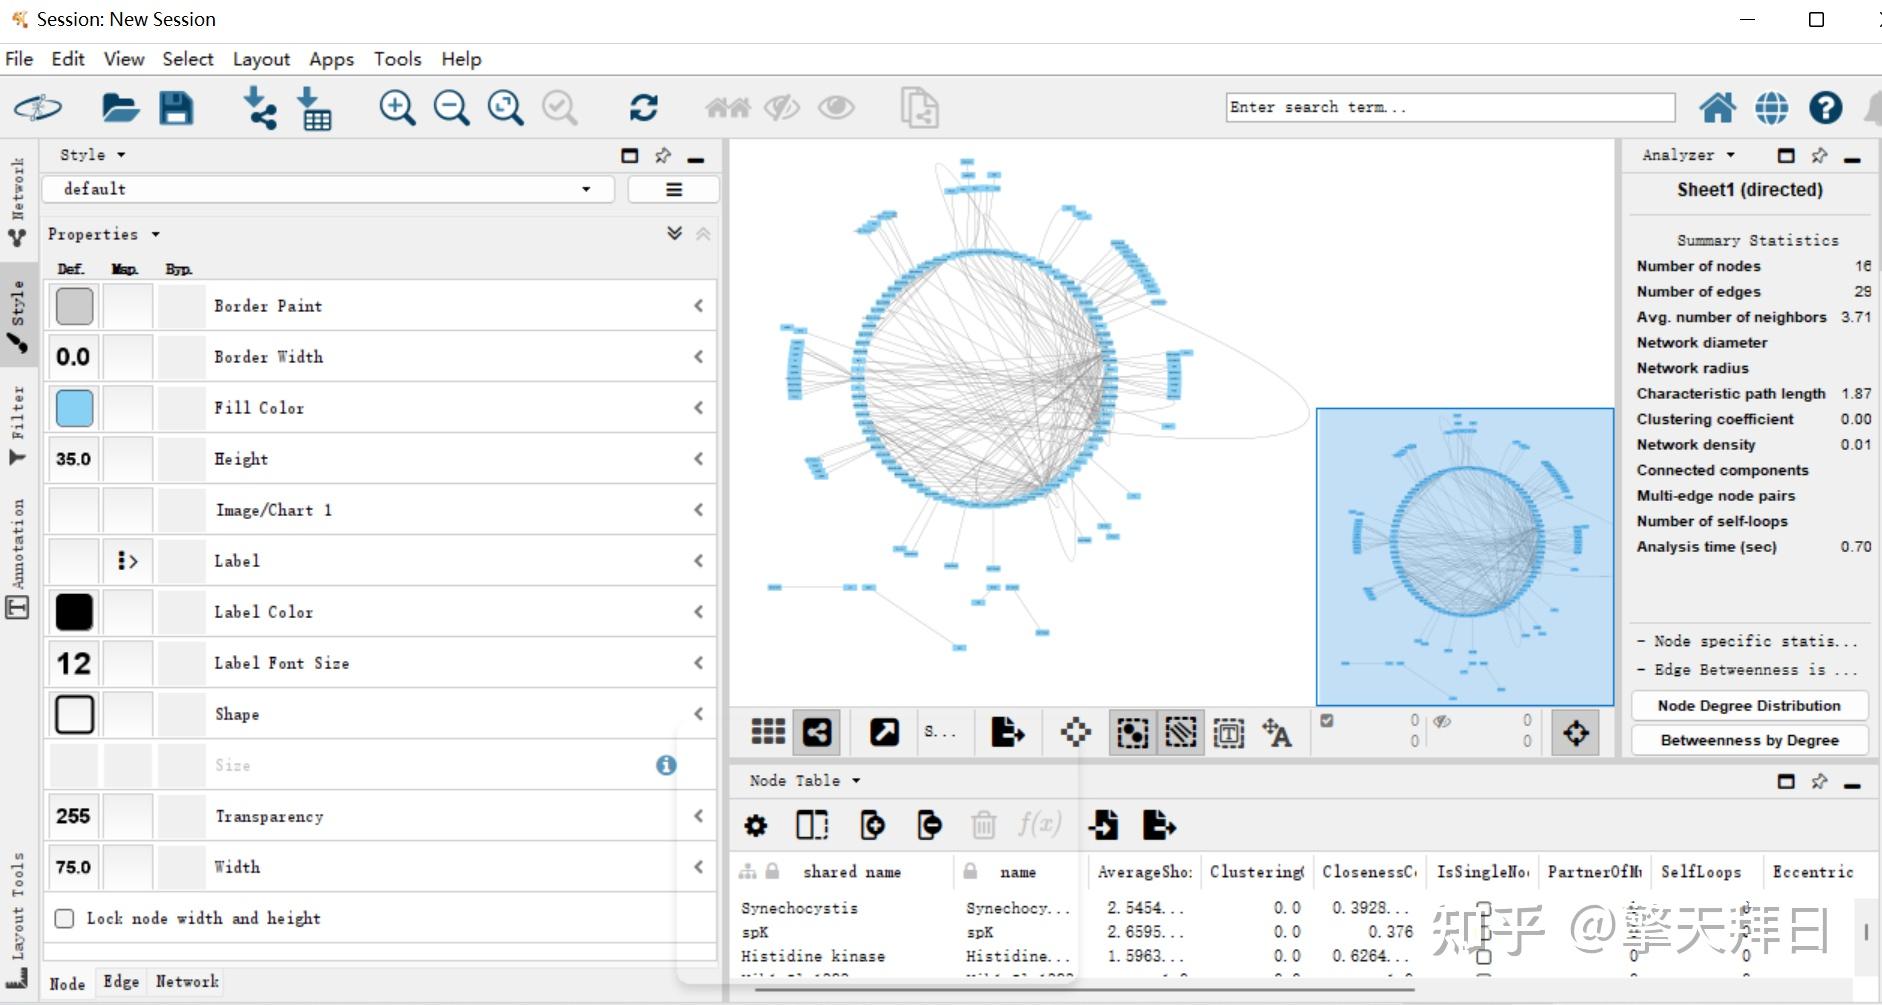This screenshot has width=1882, height=1005.
Task: Click the Betweenness by Degree button
Action: (x=1749, y=740)
